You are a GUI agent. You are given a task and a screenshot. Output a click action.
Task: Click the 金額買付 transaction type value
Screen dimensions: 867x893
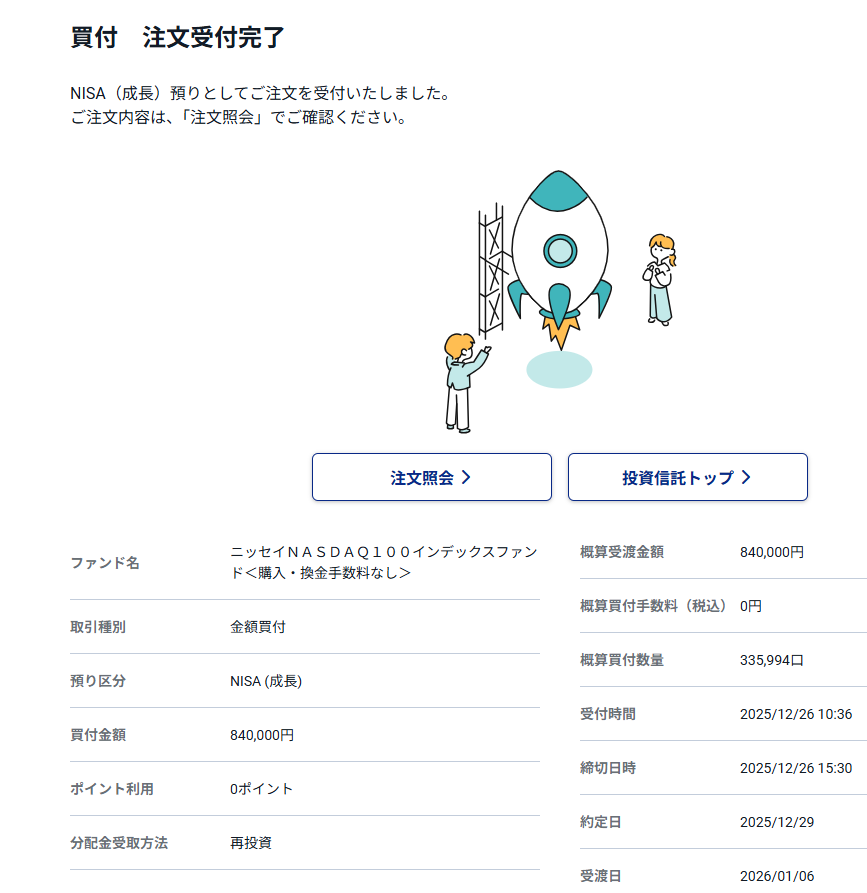tap(258, 627)
